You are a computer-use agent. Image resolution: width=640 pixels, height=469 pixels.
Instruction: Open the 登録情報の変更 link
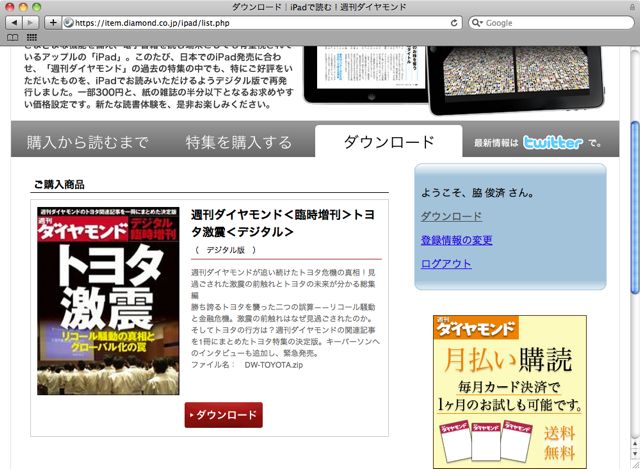(x=456, y=240)
